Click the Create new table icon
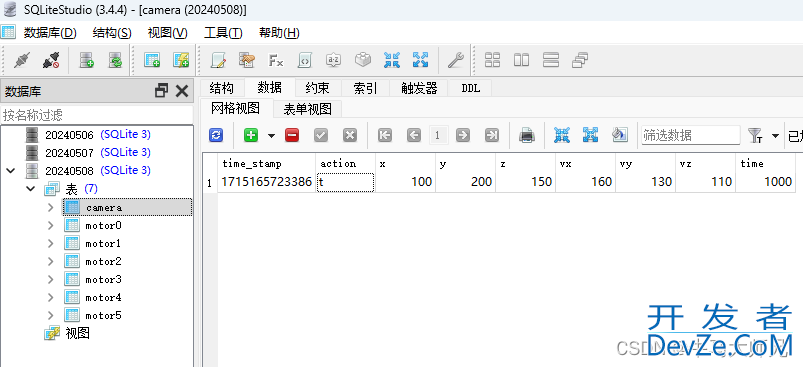 pyautogui.click(x=152, y=60)
